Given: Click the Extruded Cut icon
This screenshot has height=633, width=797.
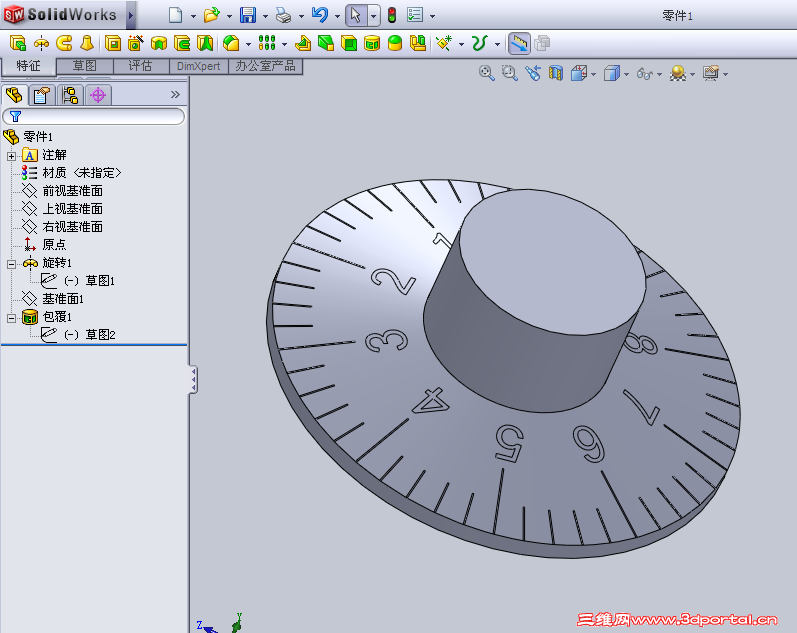Looking at the screenshot, I should [x=113, y=43].
